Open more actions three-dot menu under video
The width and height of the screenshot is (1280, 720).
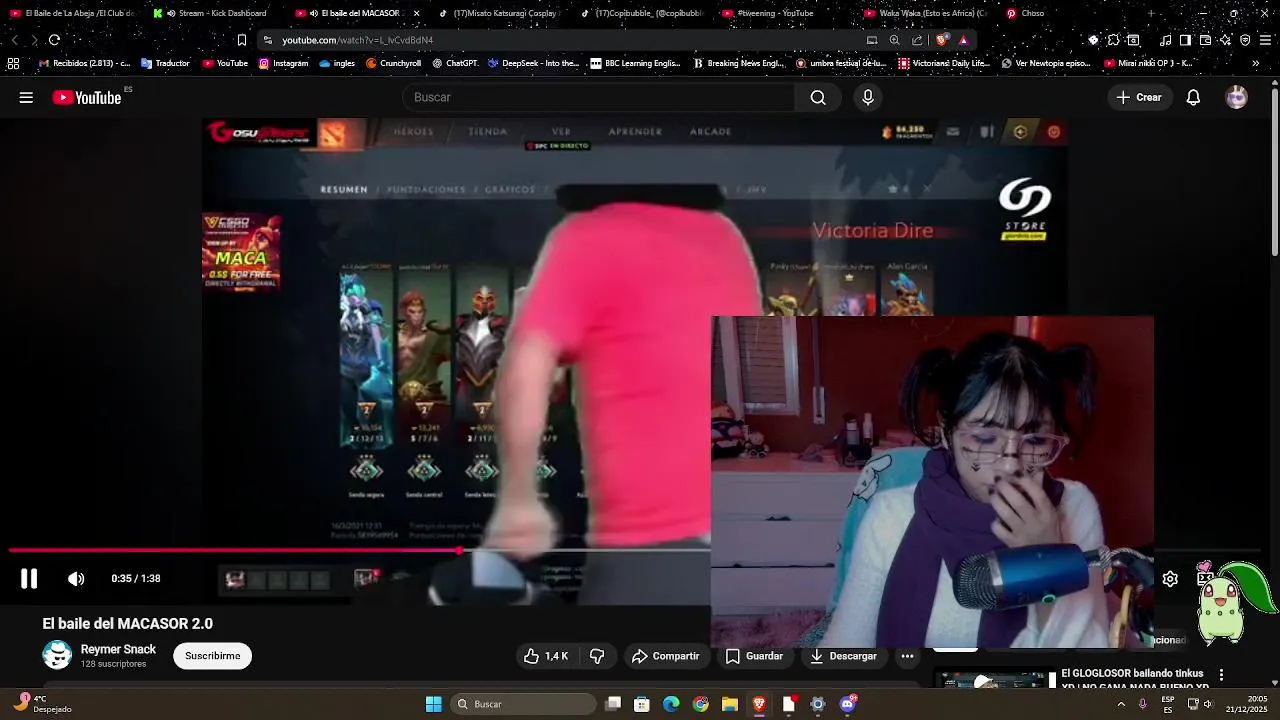907,656
